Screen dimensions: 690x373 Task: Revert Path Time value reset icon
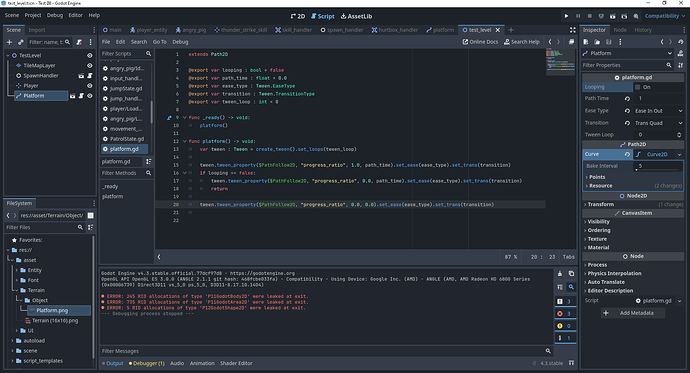[x=628, y=99]
